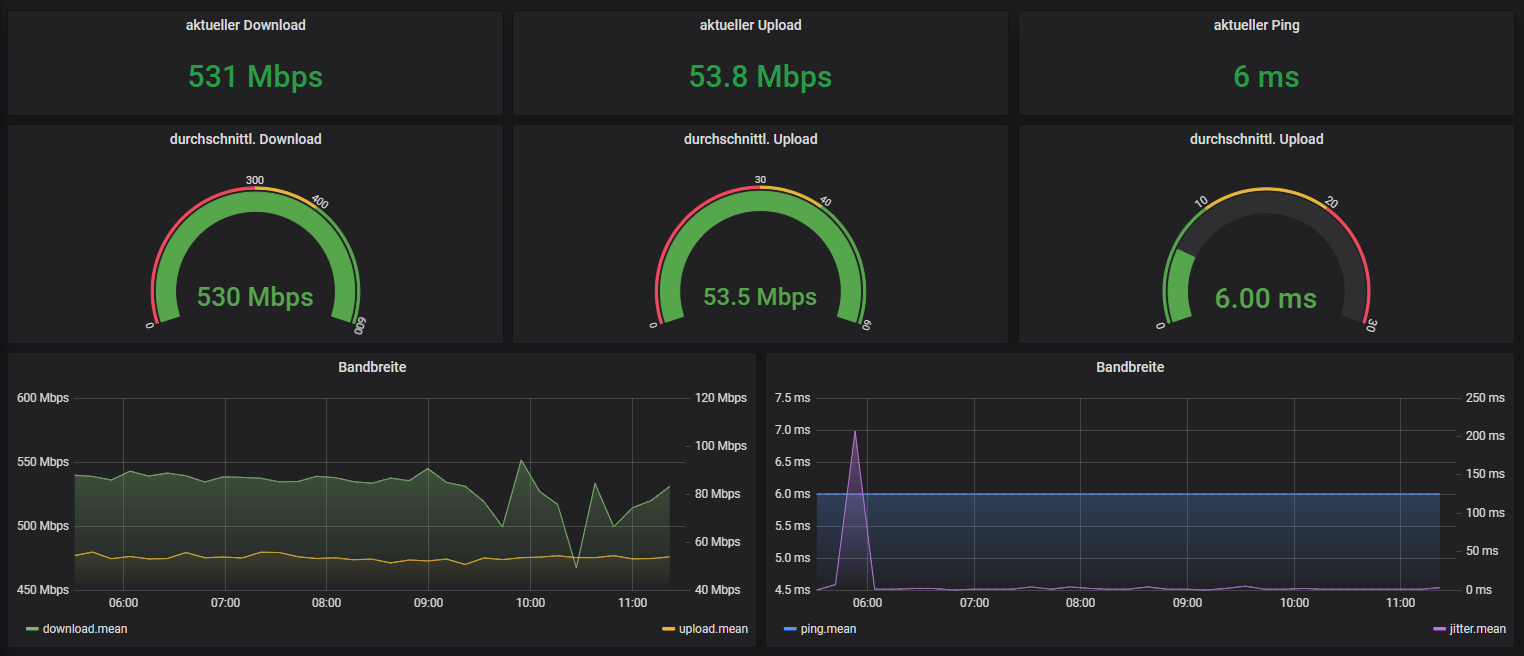Open the title above the 6.00 ms gauge
The height and width of the screenshot is (656, 1524).
pos(1256,139)
